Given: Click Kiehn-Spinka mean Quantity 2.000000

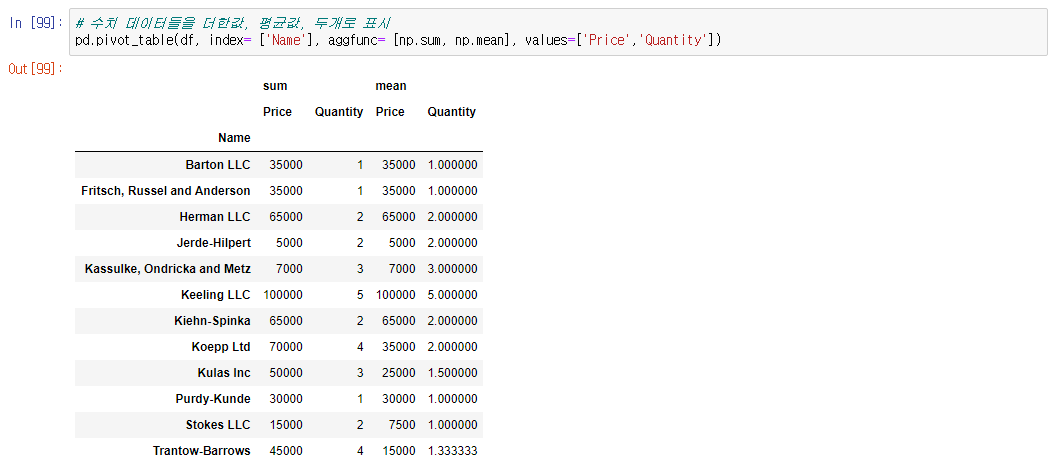Looking at the screenshot, I should click(452, 321).
